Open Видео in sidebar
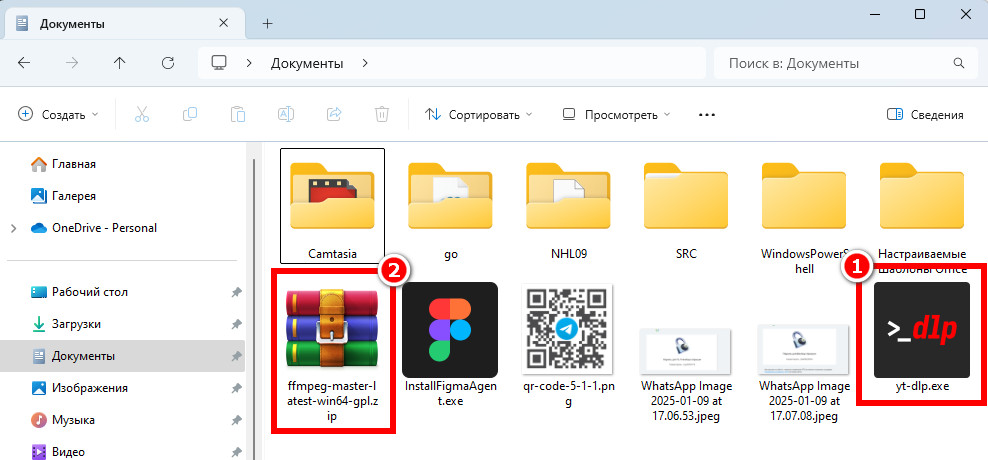Screen dimensions: 988x460 click(57, 452)
